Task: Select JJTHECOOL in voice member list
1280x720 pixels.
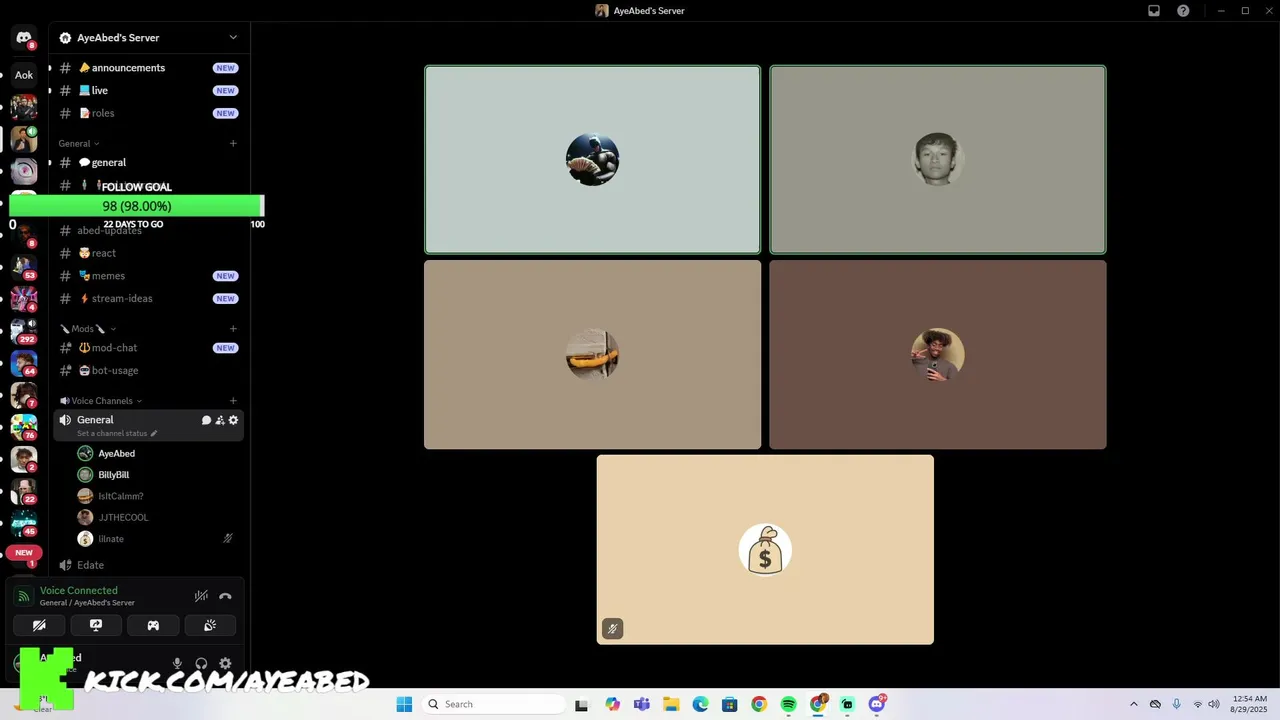Action: [158, 517]
